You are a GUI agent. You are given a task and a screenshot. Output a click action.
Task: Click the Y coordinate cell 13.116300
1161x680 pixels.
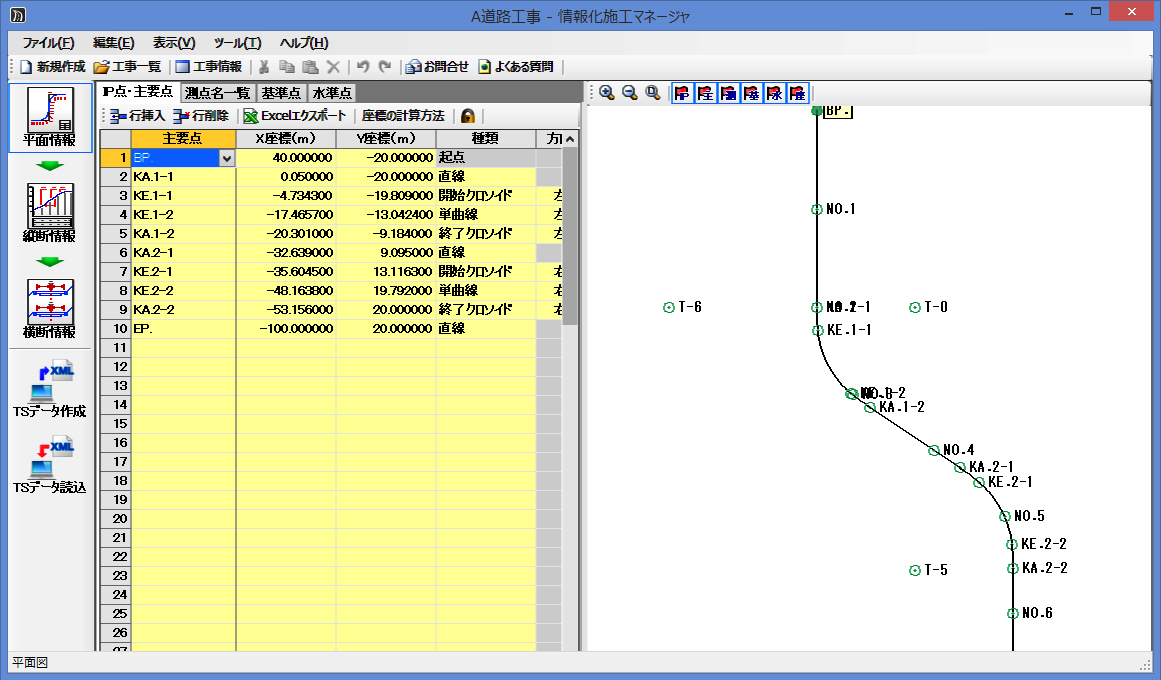point(386,271)
